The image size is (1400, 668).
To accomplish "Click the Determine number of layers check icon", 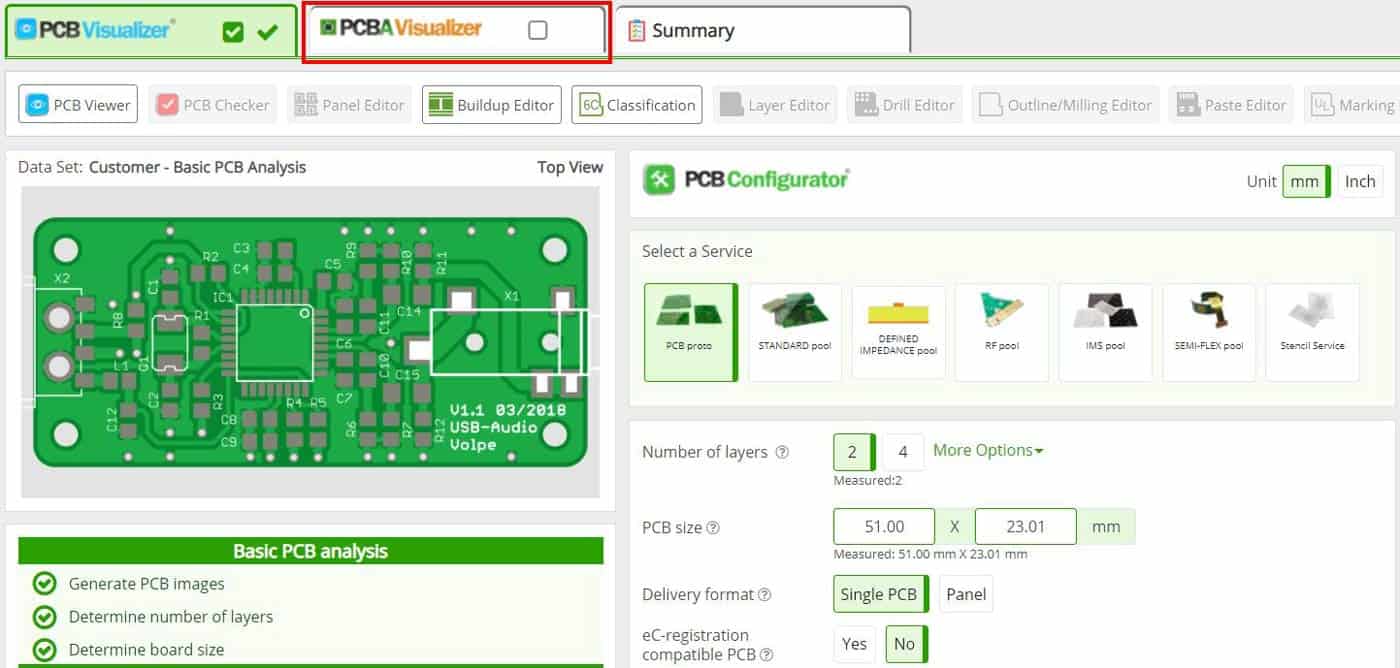I will tap(44, 616).
